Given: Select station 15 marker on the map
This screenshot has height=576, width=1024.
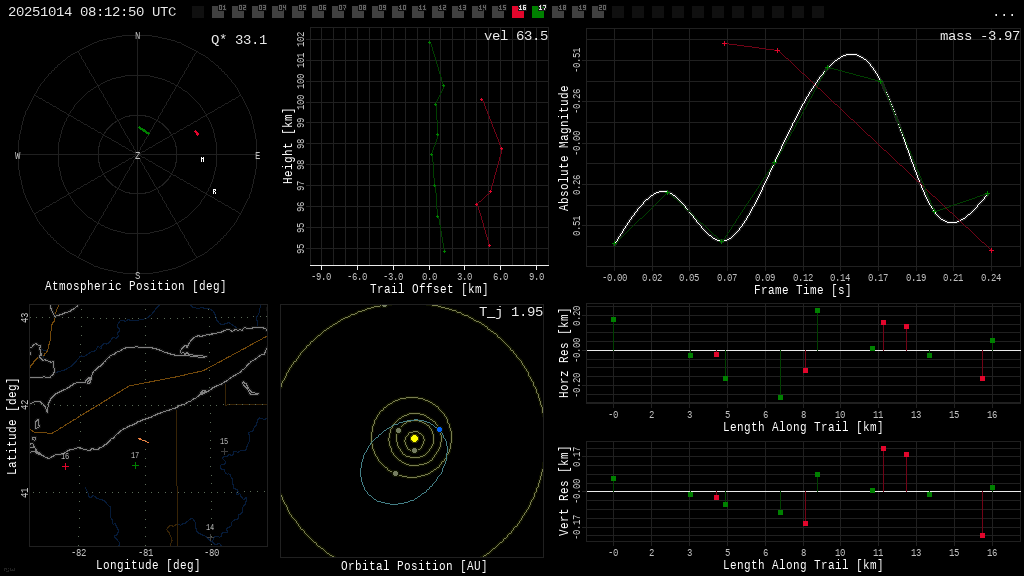Looking at the screenshot, I should tap(224, 451).
